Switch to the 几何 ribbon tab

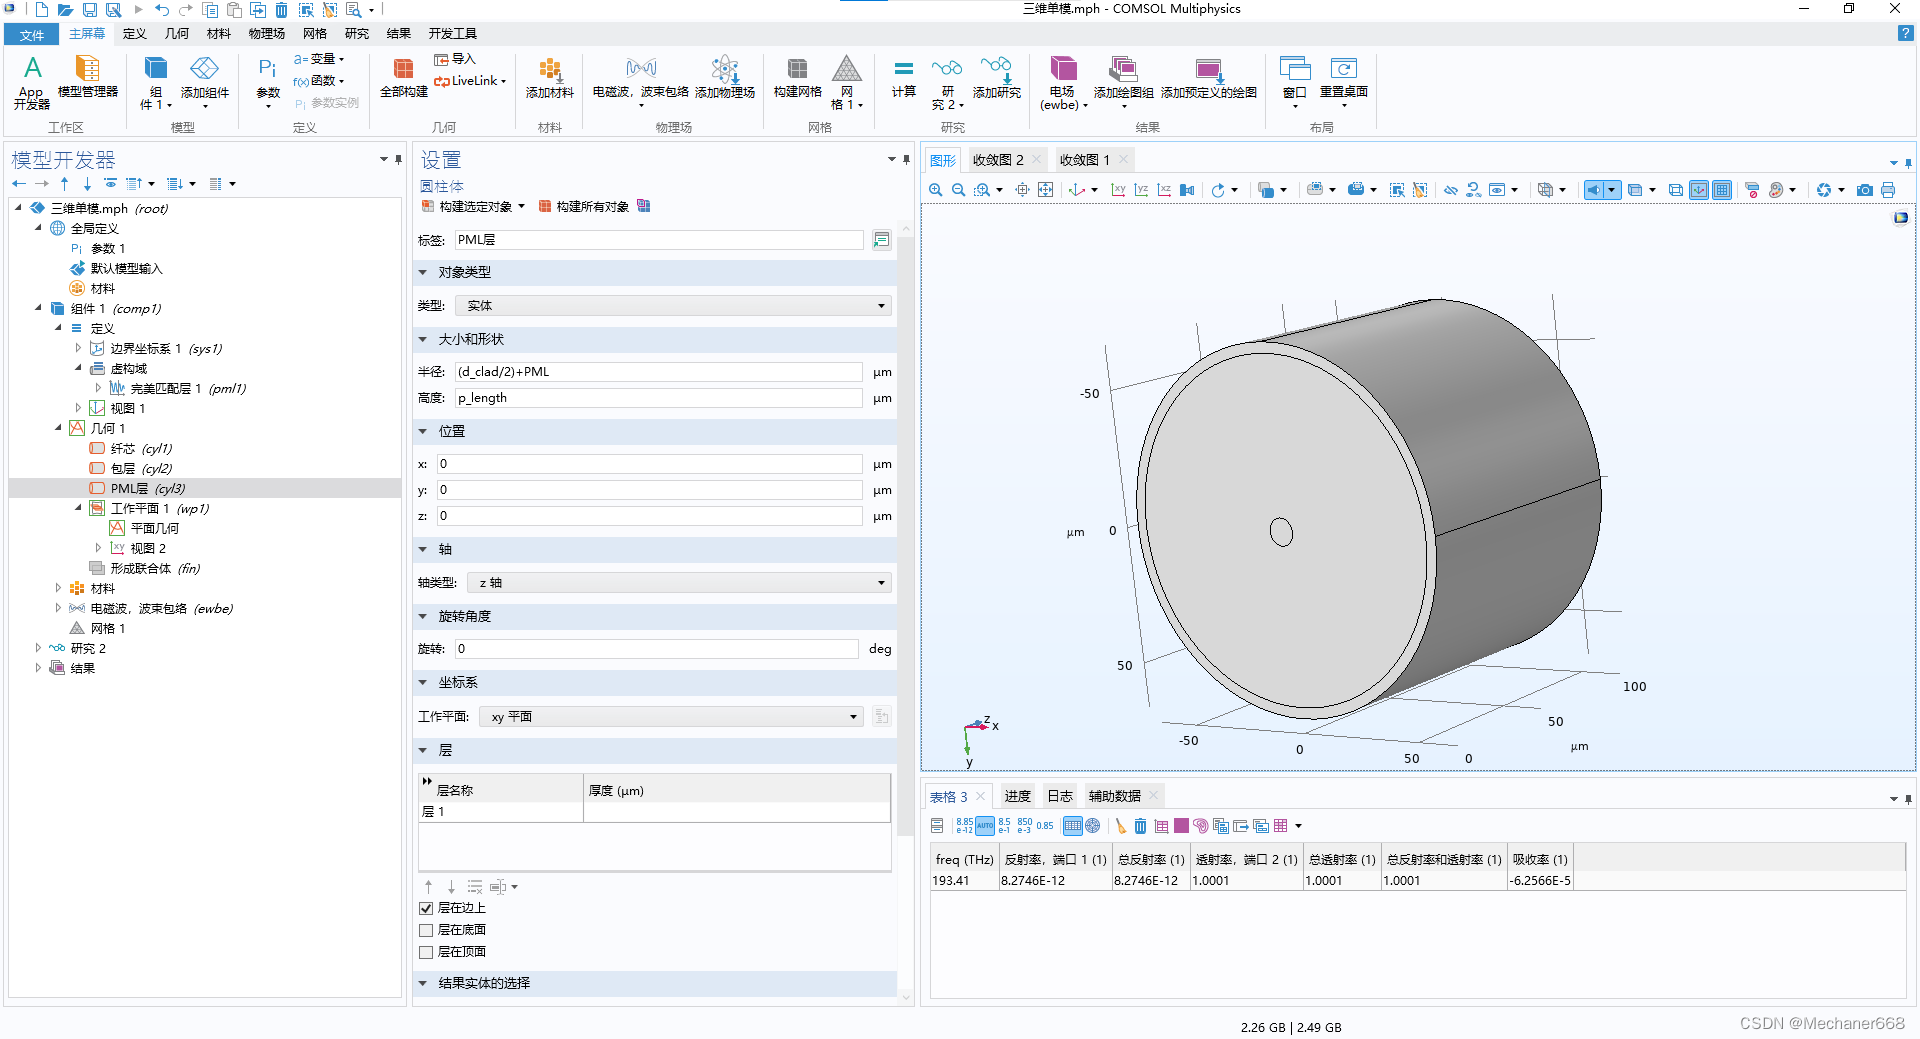[x=177, y=34]
